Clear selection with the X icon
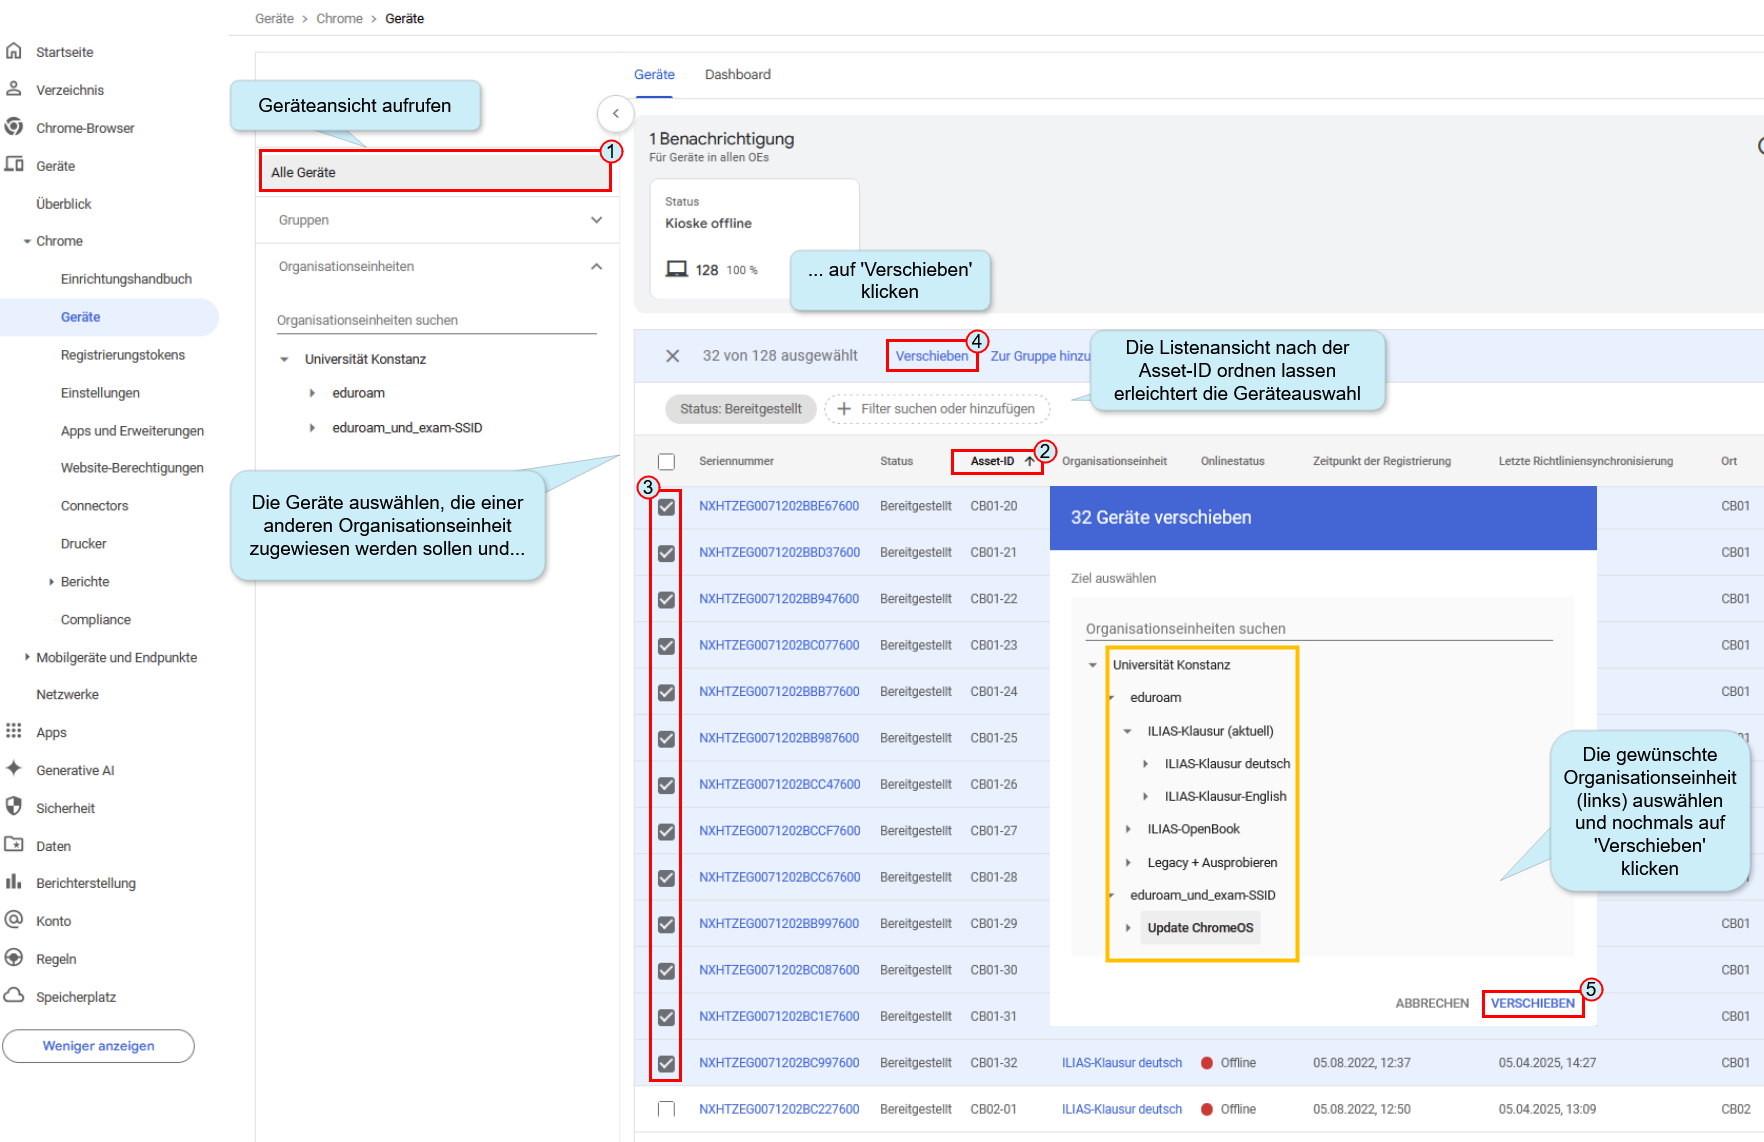The image size is (1764, 1142). 673,356
